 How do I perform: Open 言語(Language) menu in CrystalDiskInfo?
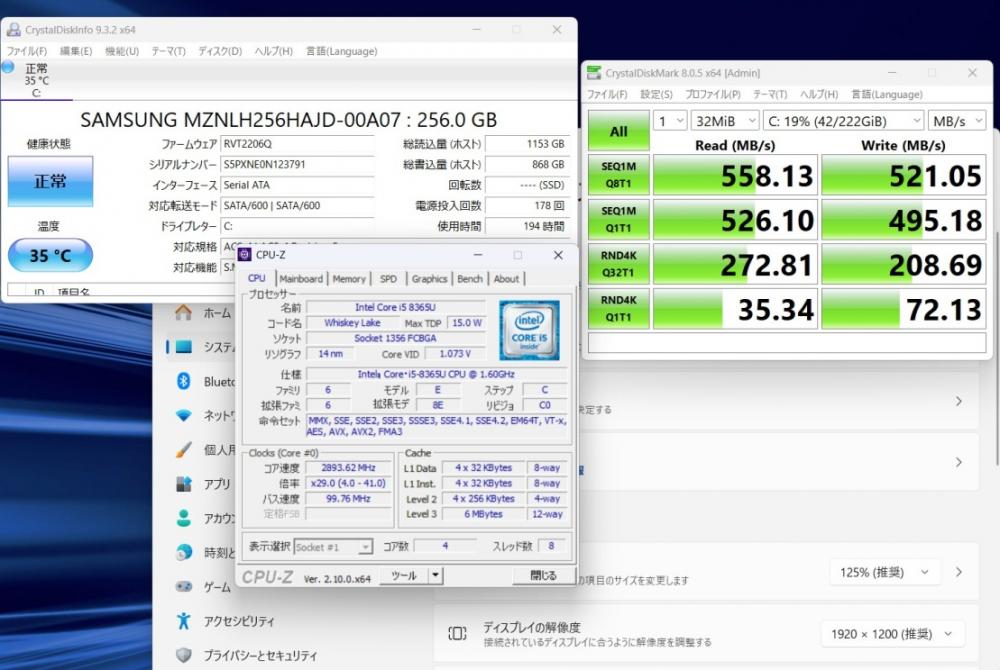click(x=341, y=51)
